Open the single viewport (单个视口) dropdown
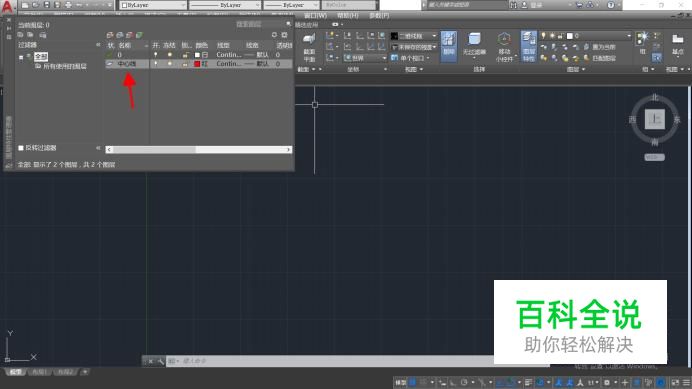This screenshot has width=692, height=389. click(410, 58)
